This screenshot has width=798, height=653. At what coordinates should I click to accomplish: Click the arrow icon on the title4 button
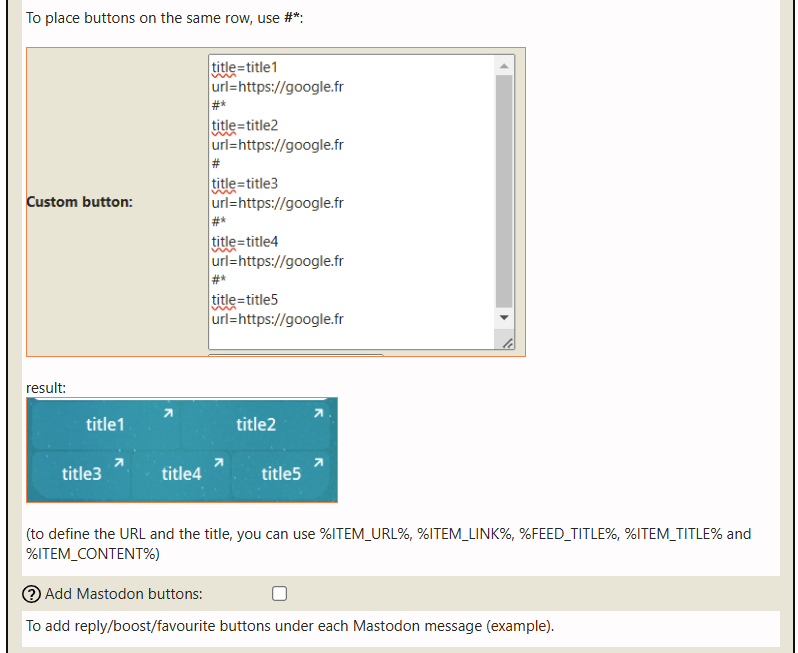tap(218, 462)
